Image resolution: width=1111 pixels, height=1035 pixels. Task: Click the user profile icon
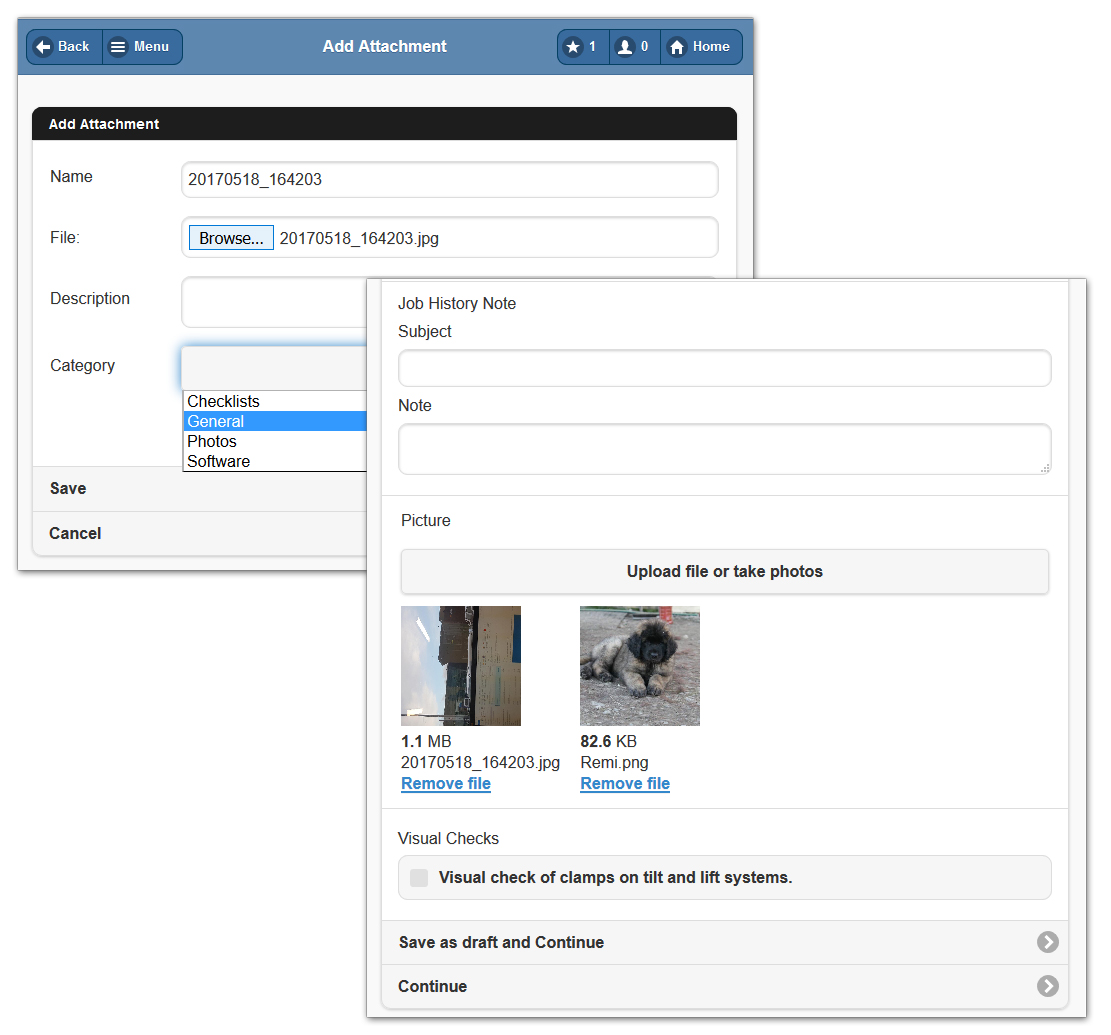(x=625, y=47)
